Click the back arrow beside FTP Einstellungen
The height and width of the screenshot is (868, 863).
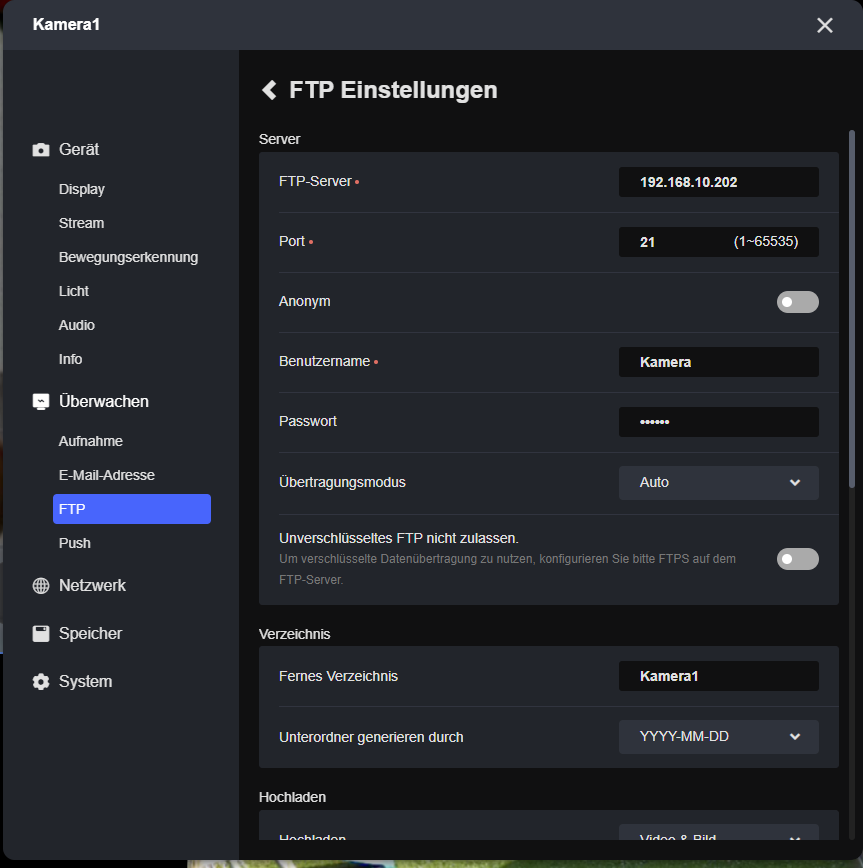click(268, 90)
